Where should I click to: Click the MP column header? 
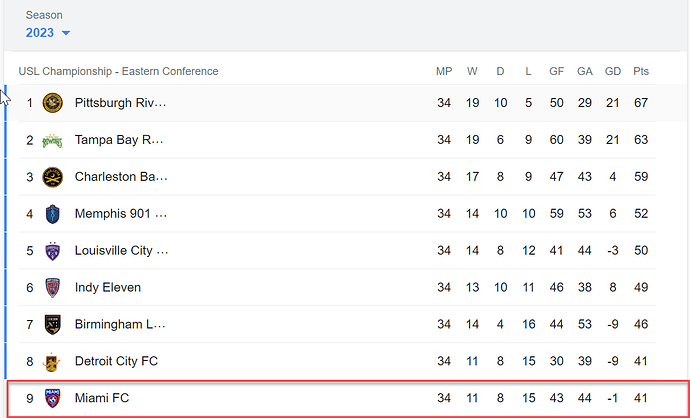point(444,71)
